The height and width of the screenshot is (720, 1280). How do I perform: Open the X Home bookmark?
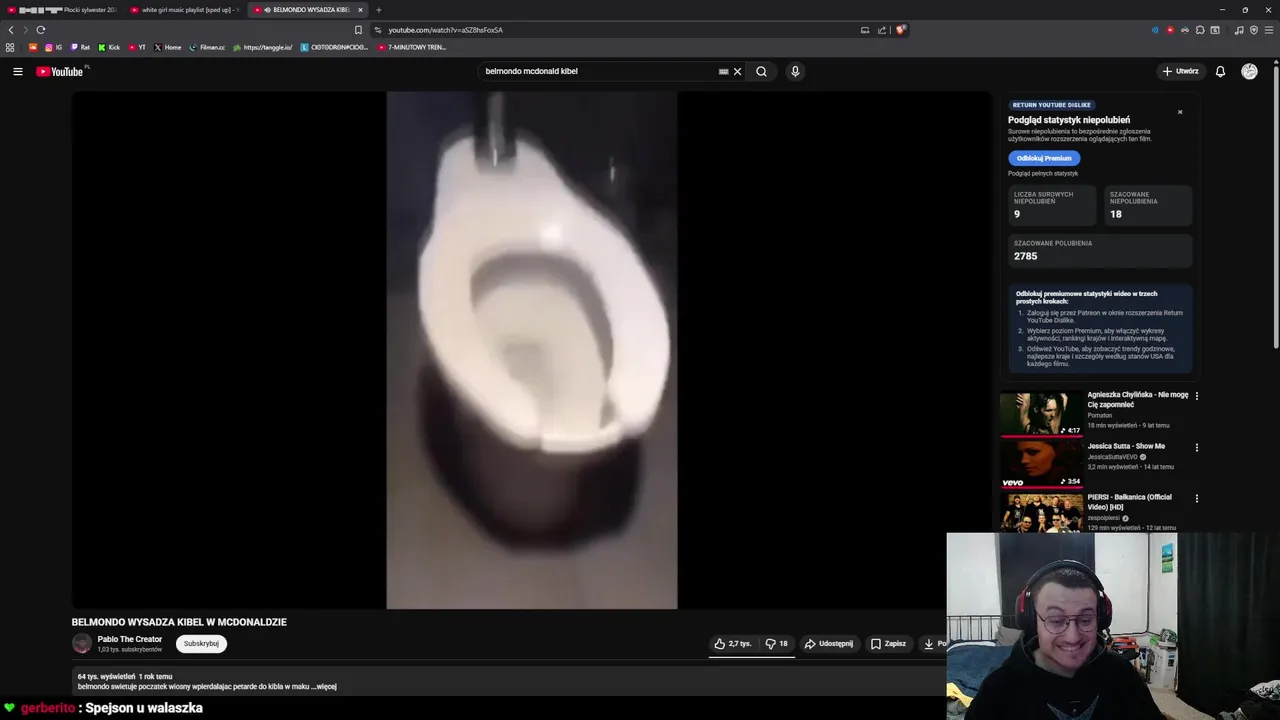coord(168,47)
